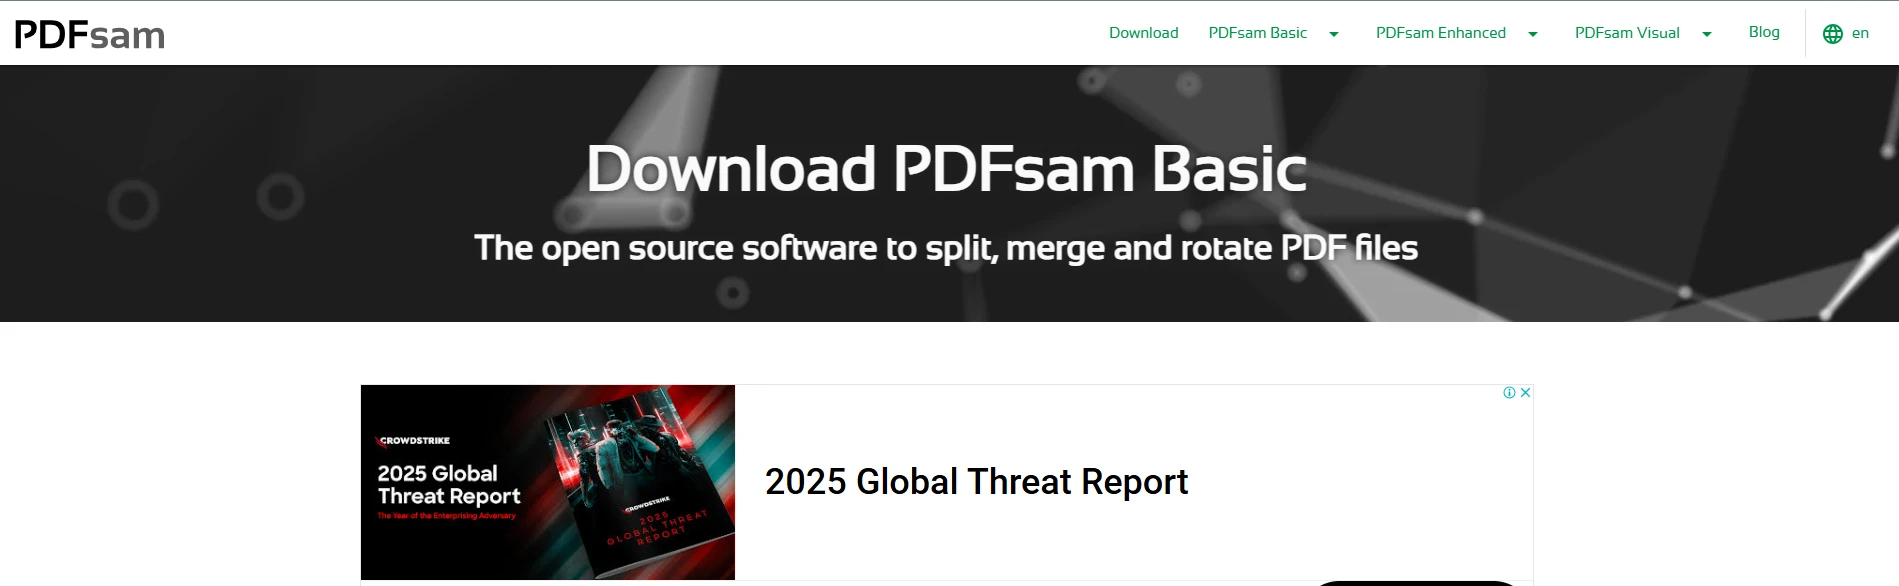Select the PDFsam Visual menu item
This screenshot has width=1899, height=586.
pyautogui.click(x=1626, y=33)
